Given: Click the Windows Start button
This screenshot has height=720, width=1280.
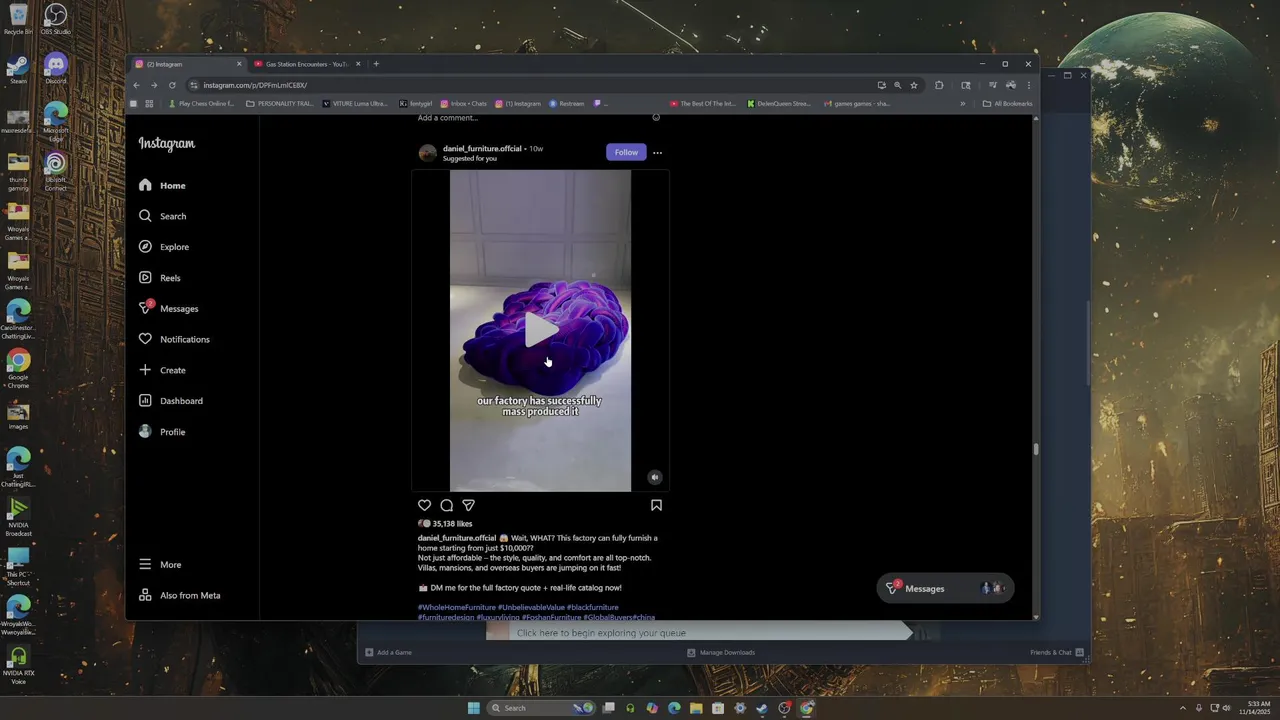Looking at the screenshot, I should [x=473, y=708].
